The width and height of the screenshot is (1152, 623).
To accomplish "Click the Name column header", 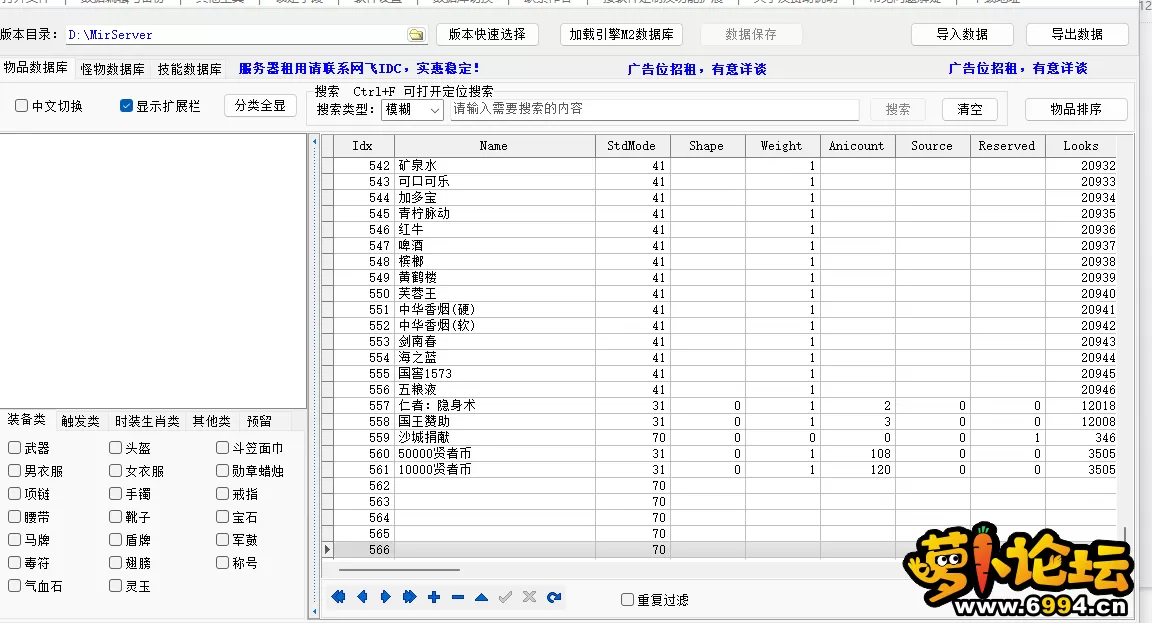I will click(x=494, y=145).
